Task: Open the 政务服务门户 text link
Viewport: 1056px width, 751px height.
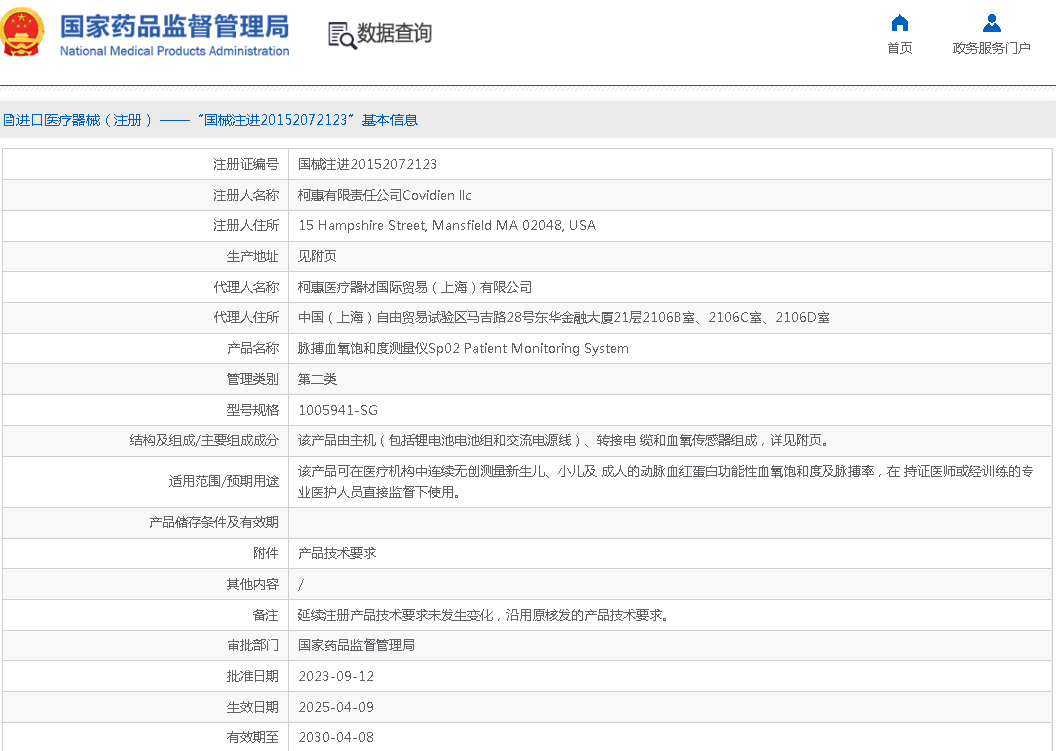Action: 991,48
